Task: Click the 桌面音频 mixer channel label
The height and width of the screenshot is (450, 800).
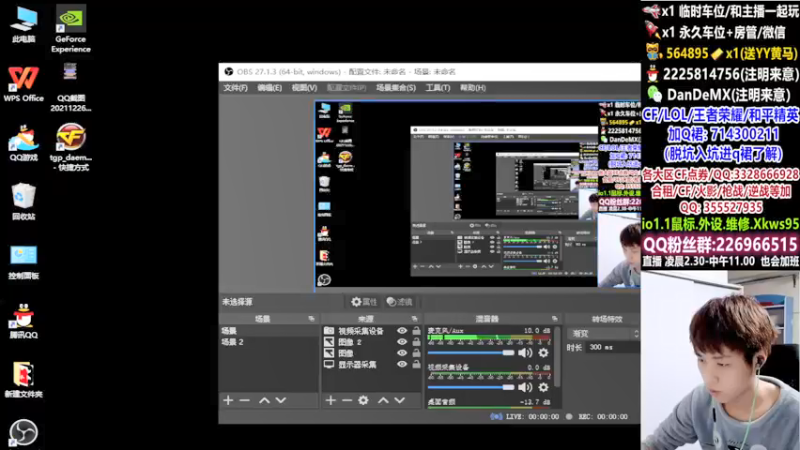Action: [442, 402]
